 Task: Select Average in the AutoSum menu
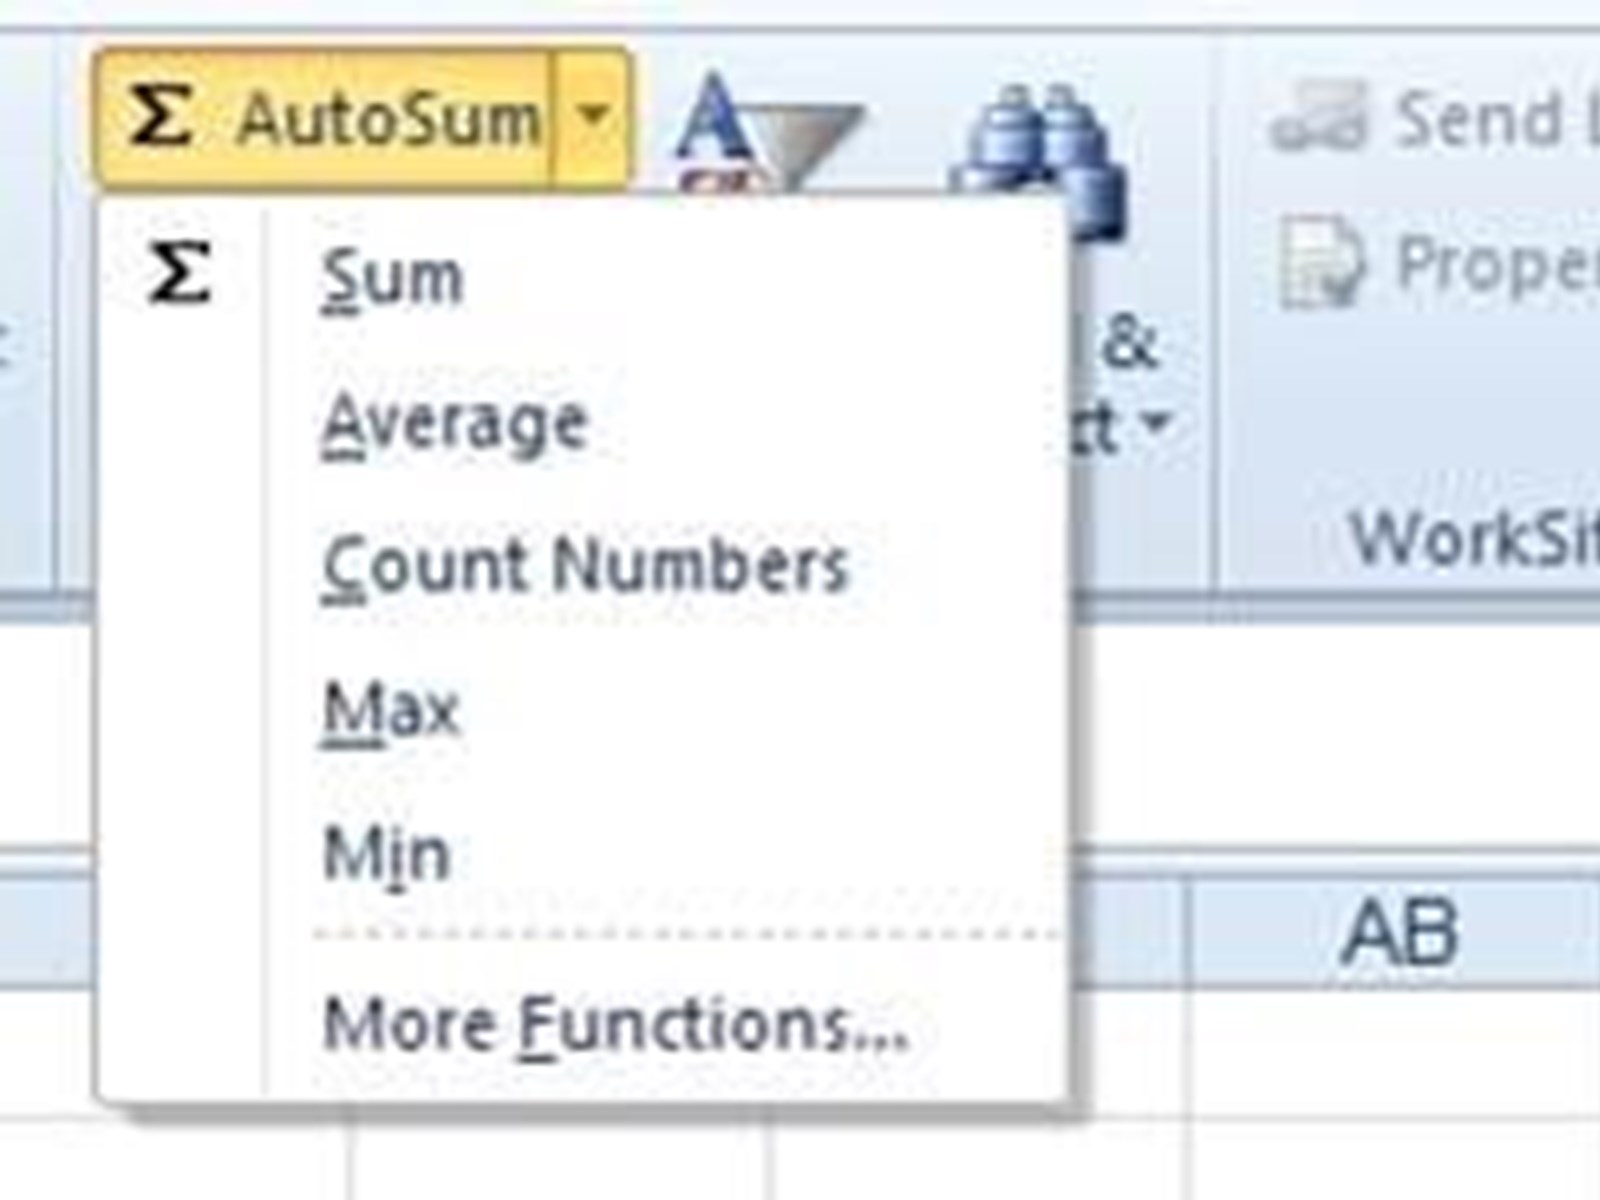(454, 424)
